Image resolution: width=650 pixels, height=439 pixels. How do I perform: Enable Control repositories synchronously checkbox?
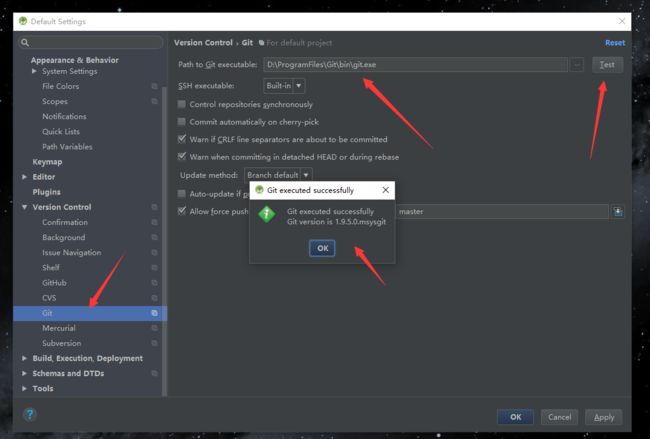(x=182, y=104)
